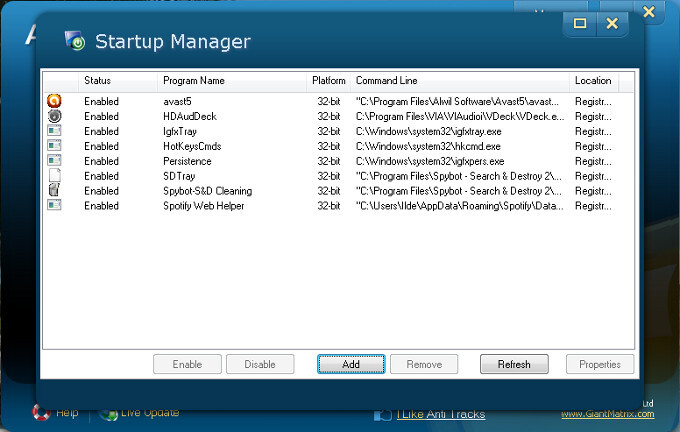Click the Help lifebuoy icon

41,412
